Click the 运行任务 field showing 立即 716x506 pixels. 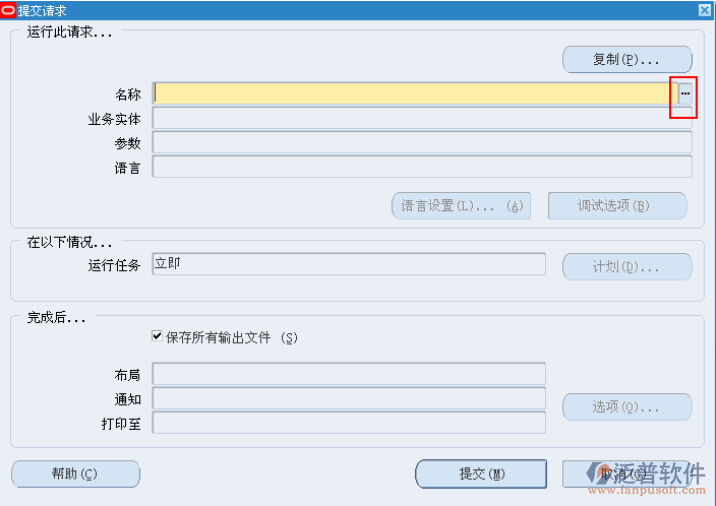[x=348, y=264]
